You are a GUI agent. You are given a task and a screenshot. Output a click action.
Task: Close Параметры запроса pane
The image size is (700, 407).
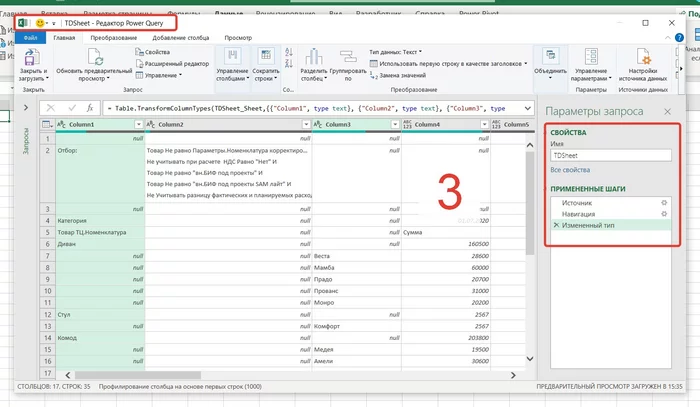[667, 112]
